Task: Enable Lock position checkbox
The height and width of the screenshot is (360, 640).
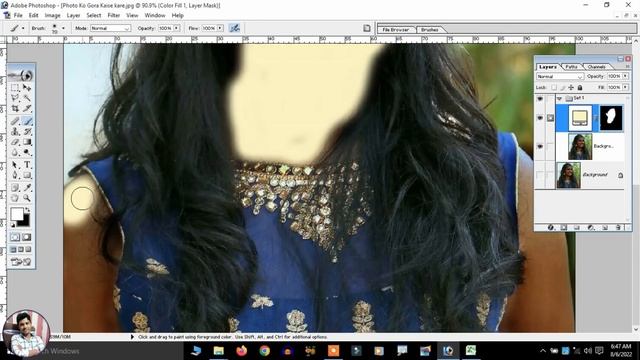Action: click(x=571, y=87)
